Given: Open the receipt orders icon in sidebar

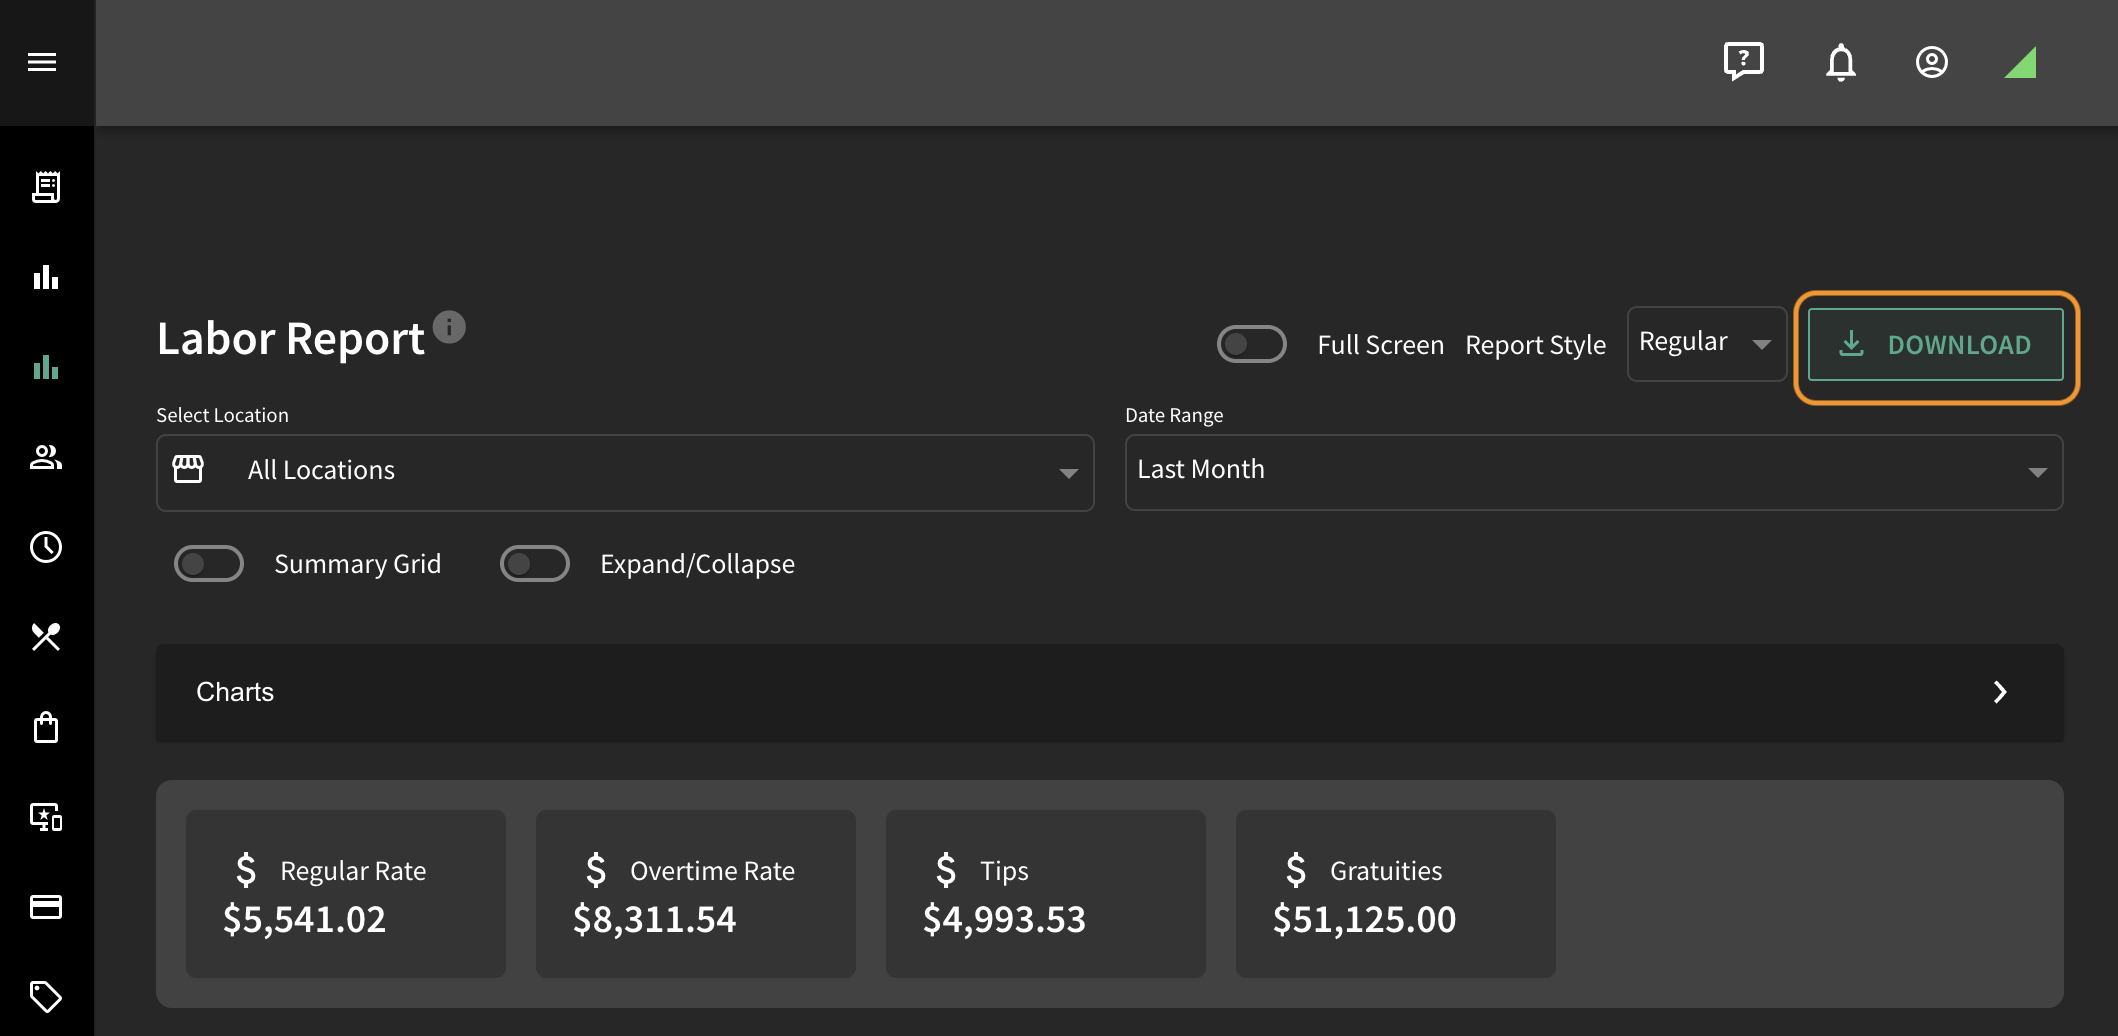Looking at the screenshot, I should point(46,187).
